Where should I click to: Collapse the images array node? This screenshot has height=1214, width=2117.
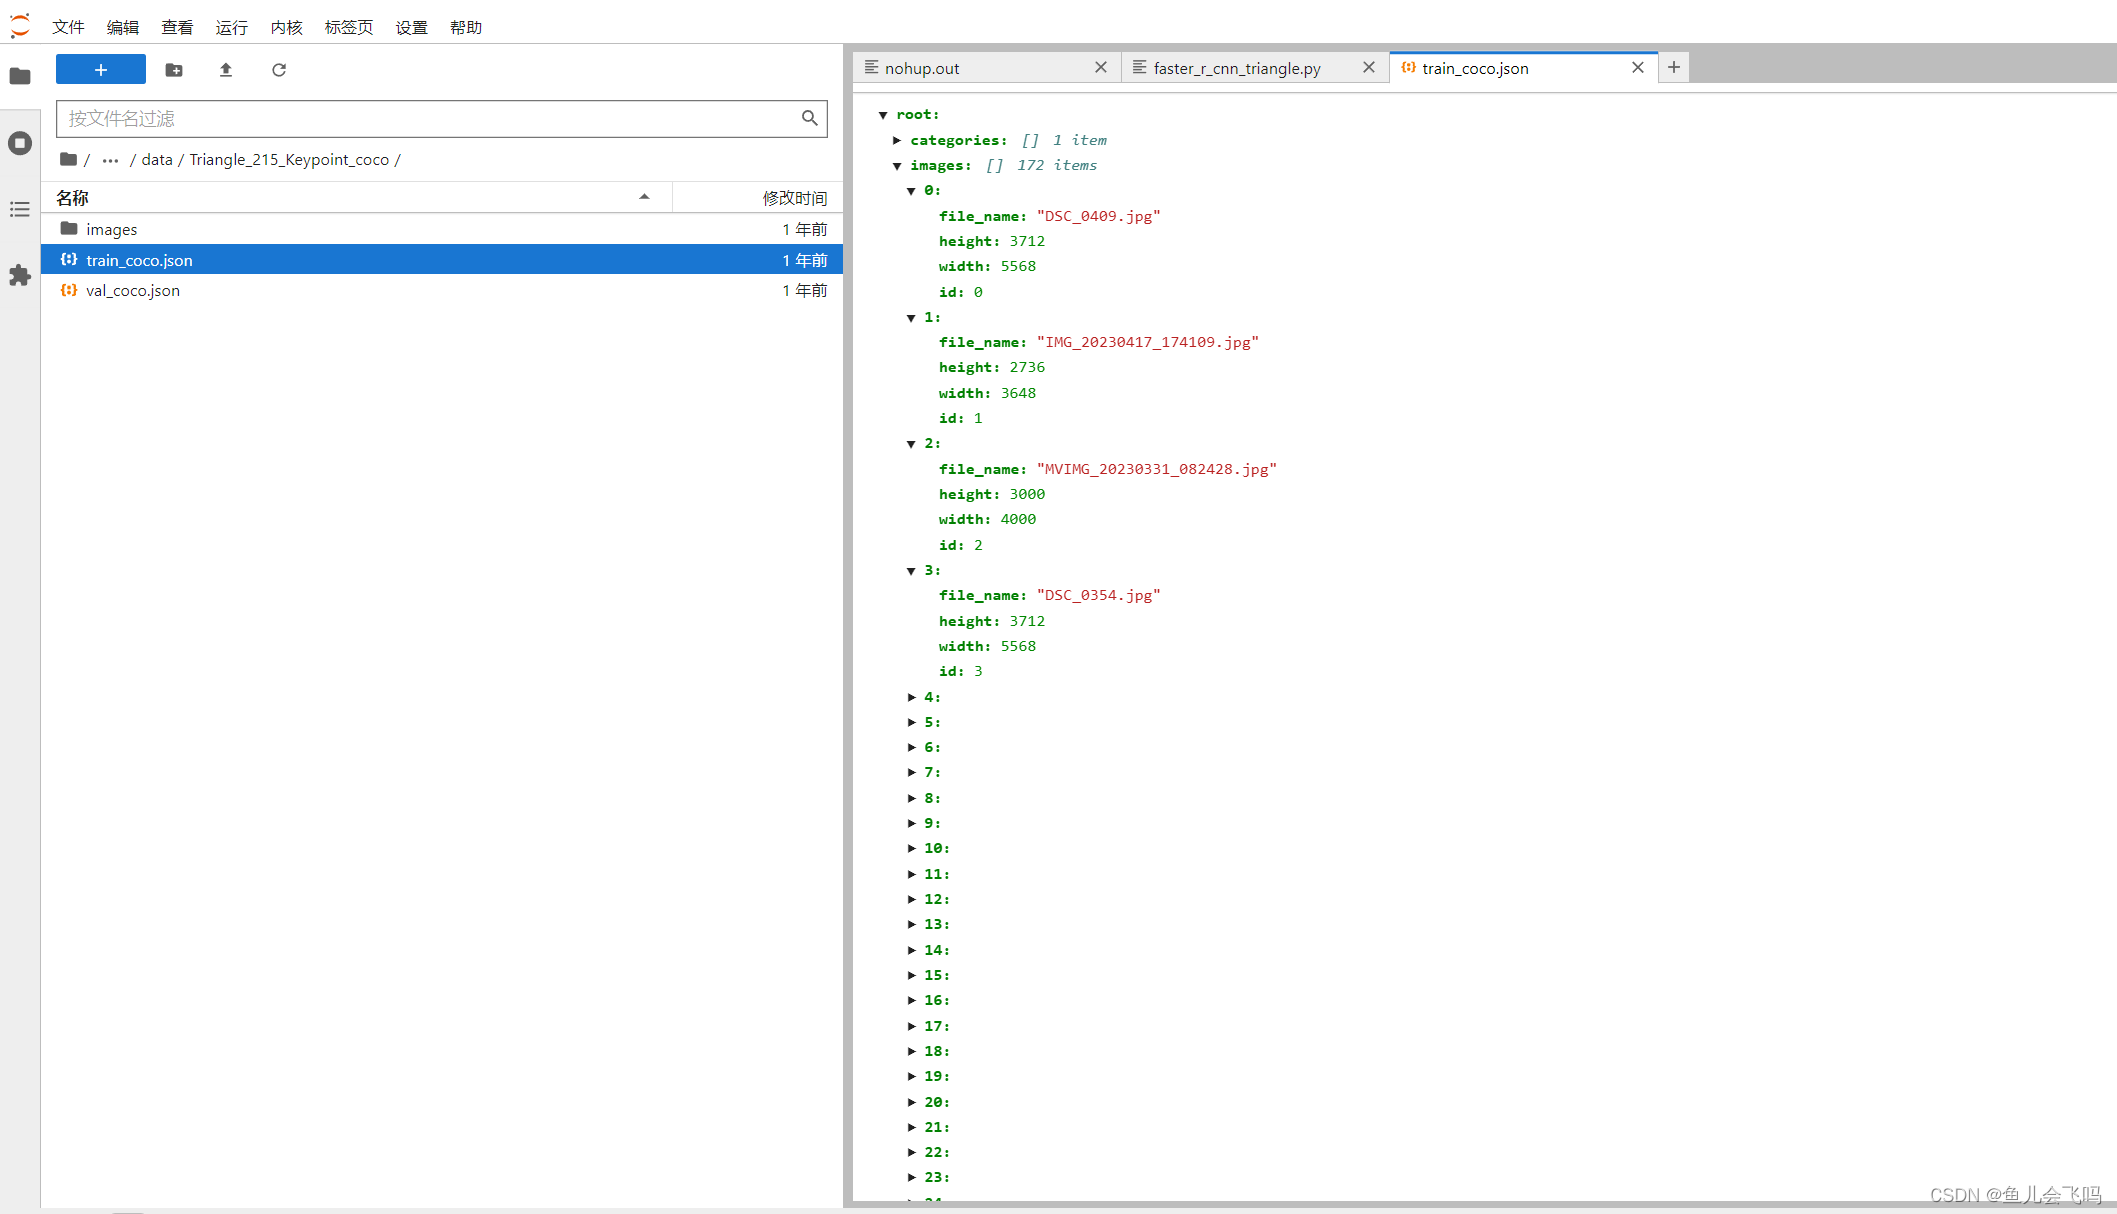(x=897, y=166)
